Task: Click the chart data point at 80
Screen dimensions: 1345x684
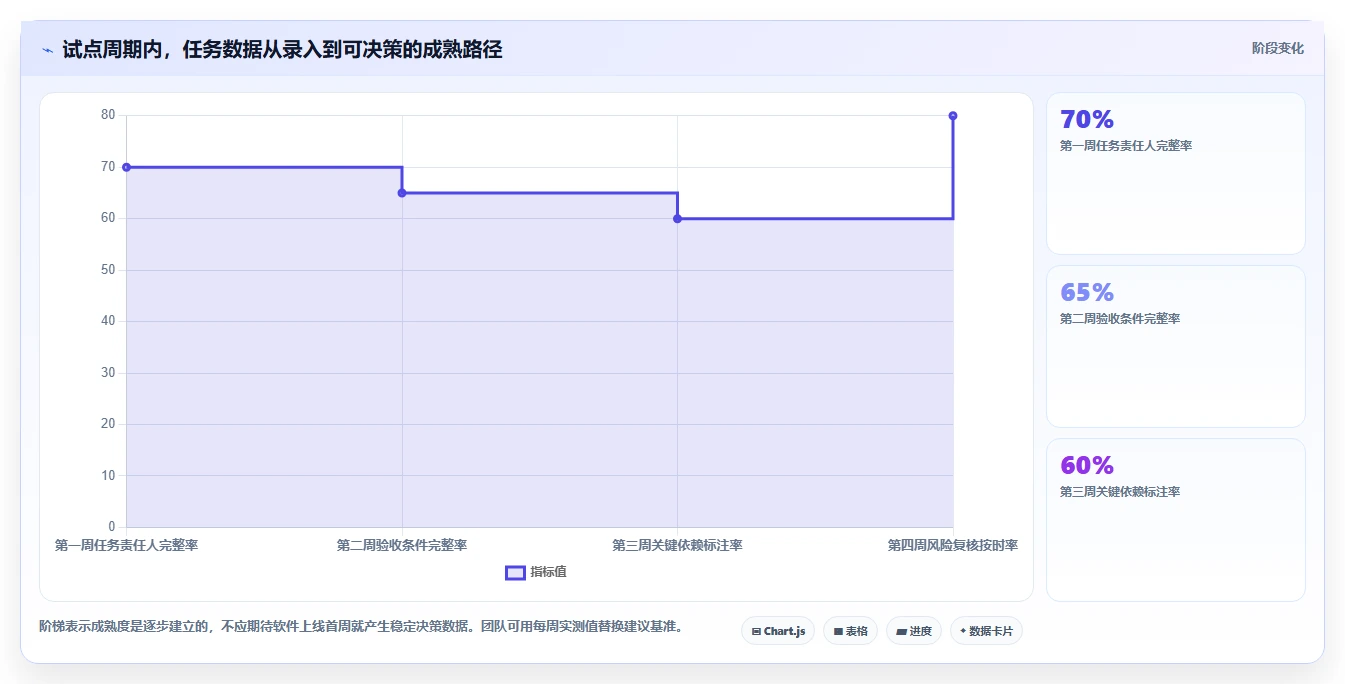Action: (953, 116)
